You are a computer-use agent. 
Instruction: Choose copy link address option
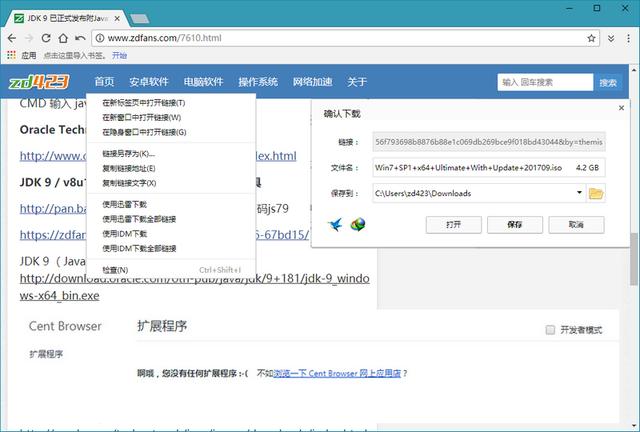[171, 169]
